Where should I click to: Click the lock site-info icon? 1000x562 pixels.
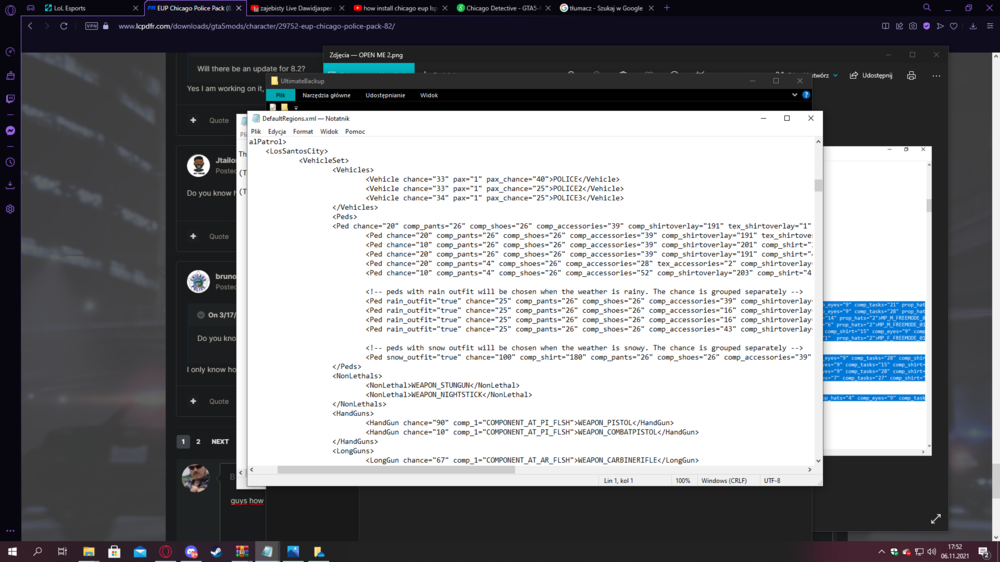click(106, 26)
